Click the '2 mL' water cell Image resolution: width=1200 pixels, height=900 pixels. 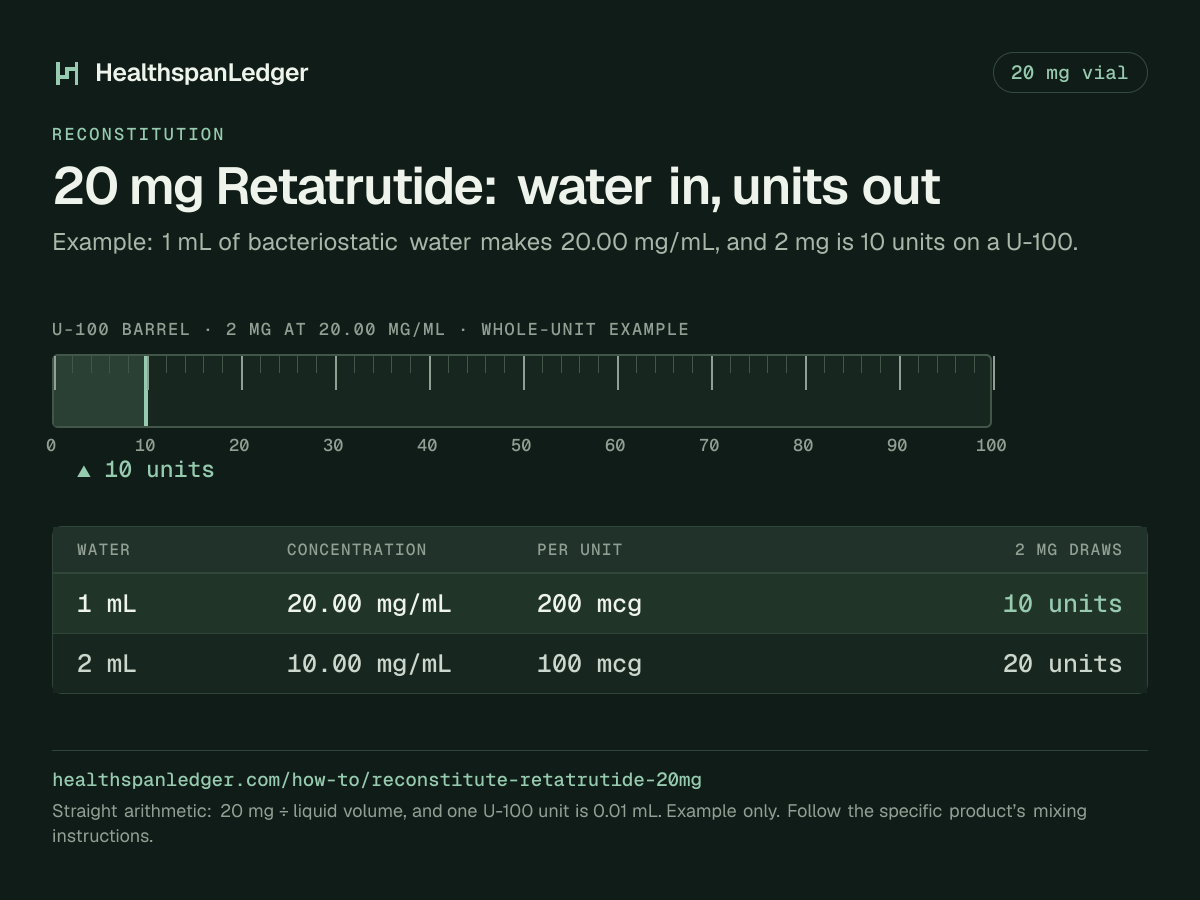coord(107,664)
